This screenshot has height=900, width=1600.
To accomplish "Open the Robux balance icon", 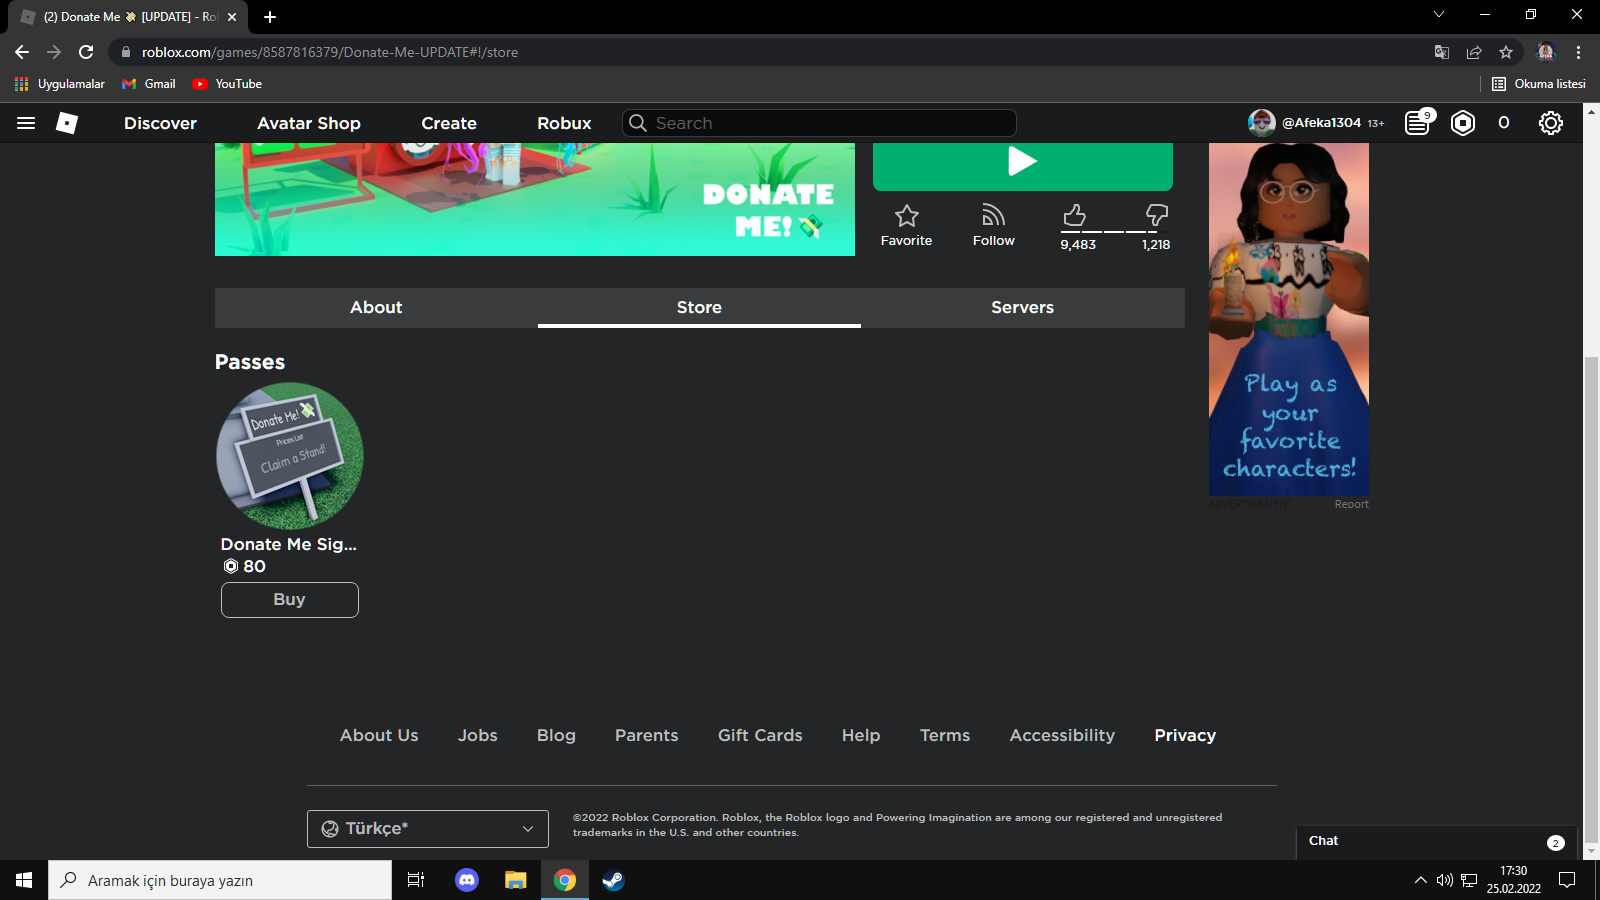I will [x=1463, y=123].
